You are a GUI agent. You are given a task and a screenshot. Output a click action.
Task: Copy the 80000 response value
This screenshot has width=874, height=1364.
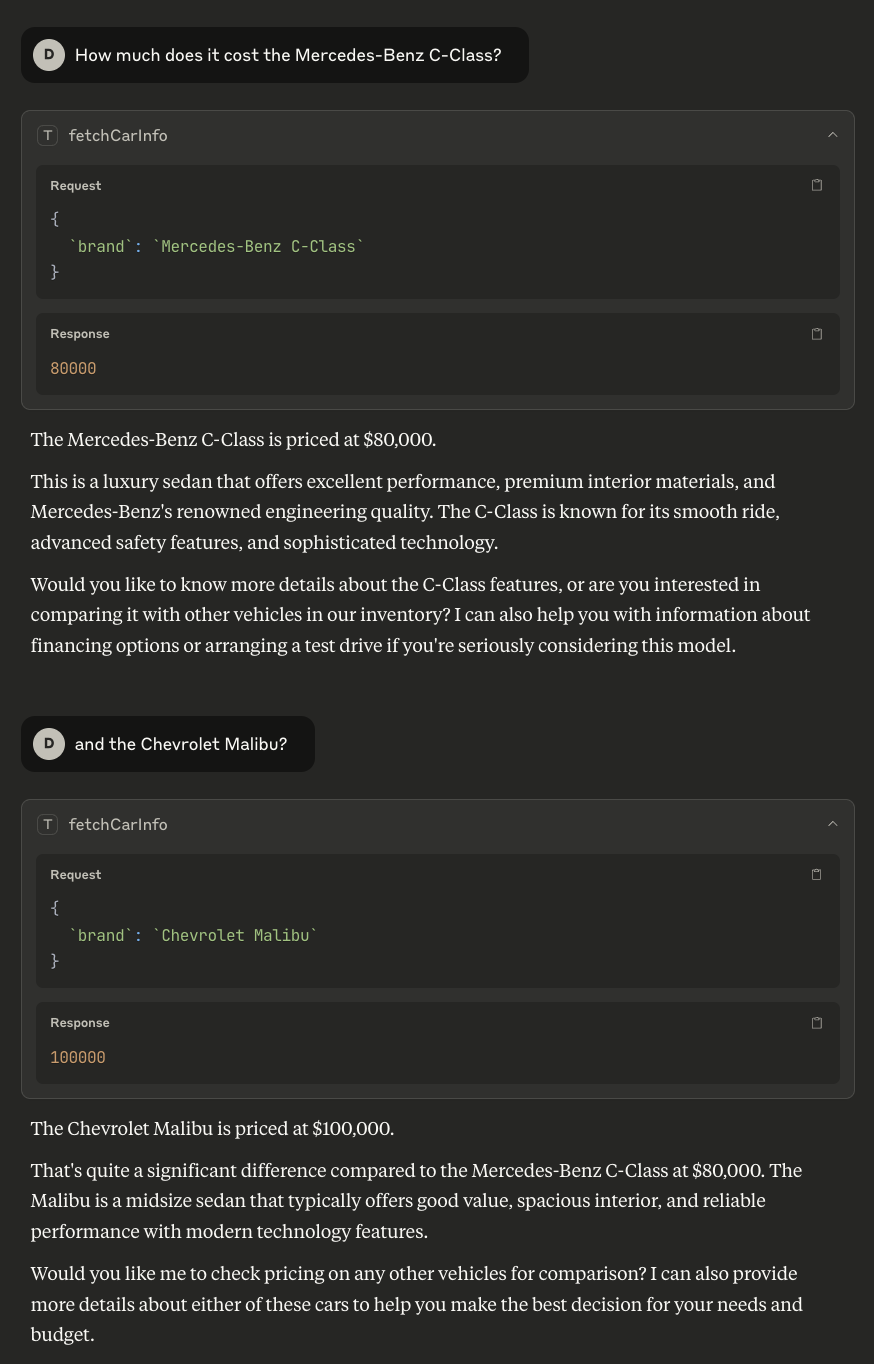[x=817, y=334]
